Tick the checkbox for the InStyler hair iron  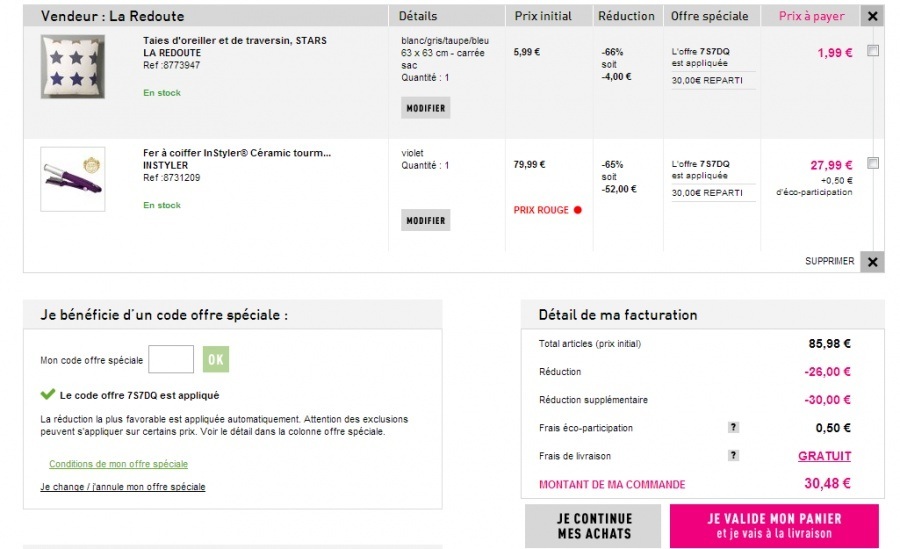coord(873,163)
